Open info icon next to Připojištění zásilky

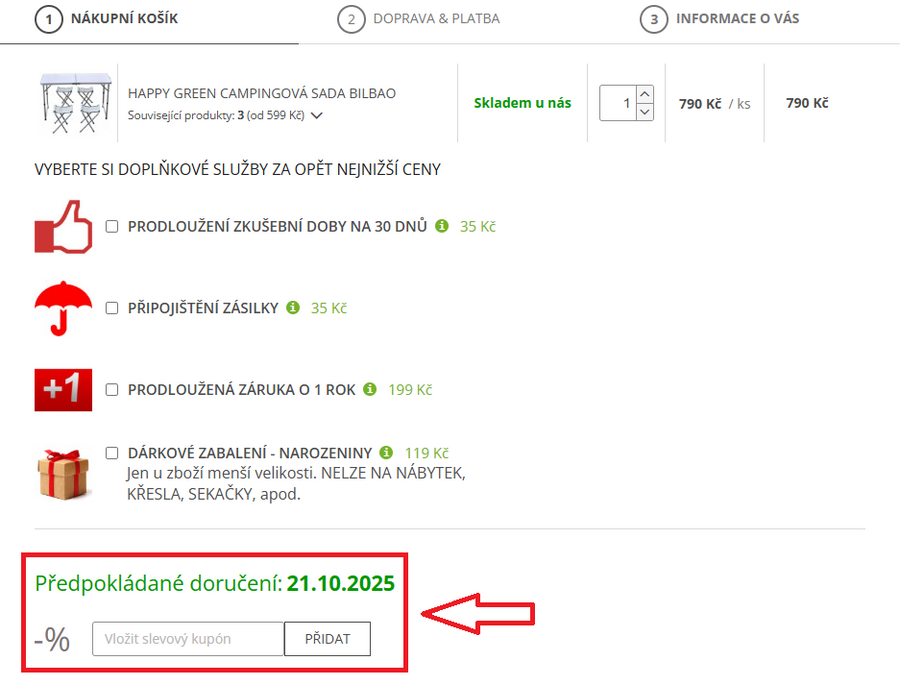[x=293, y=308]
